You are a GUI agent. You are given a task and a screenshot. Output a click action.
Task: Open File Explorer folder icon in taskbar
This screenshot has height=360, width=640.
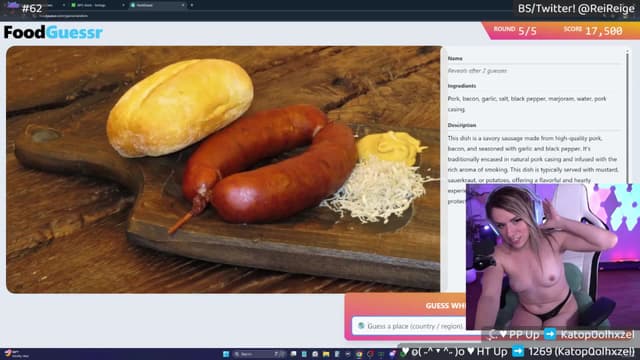click(x=326, y=354)
